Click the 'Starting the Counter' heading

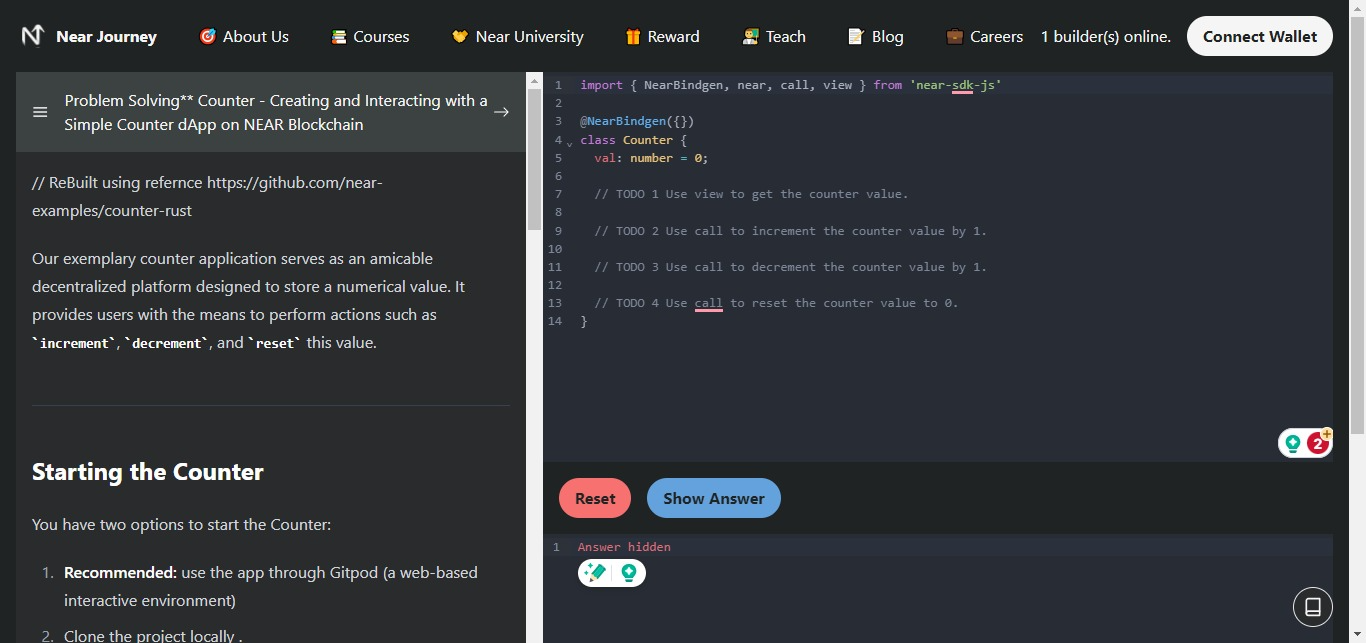click(148, 472)
